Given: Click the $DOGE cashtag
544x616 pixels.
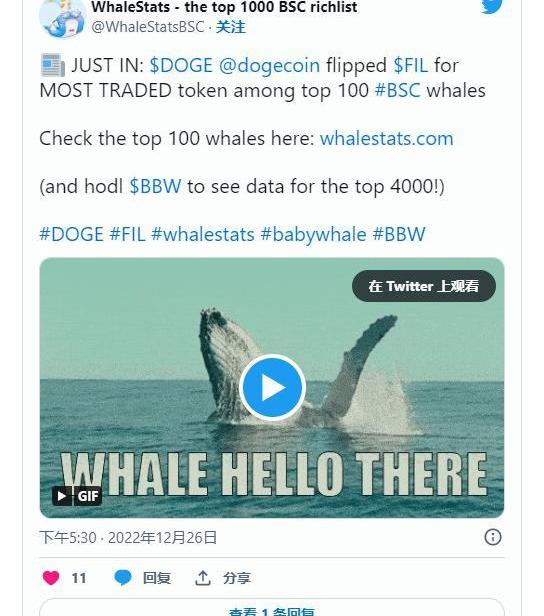Looking at the screenshot, I should click(181, 65).
